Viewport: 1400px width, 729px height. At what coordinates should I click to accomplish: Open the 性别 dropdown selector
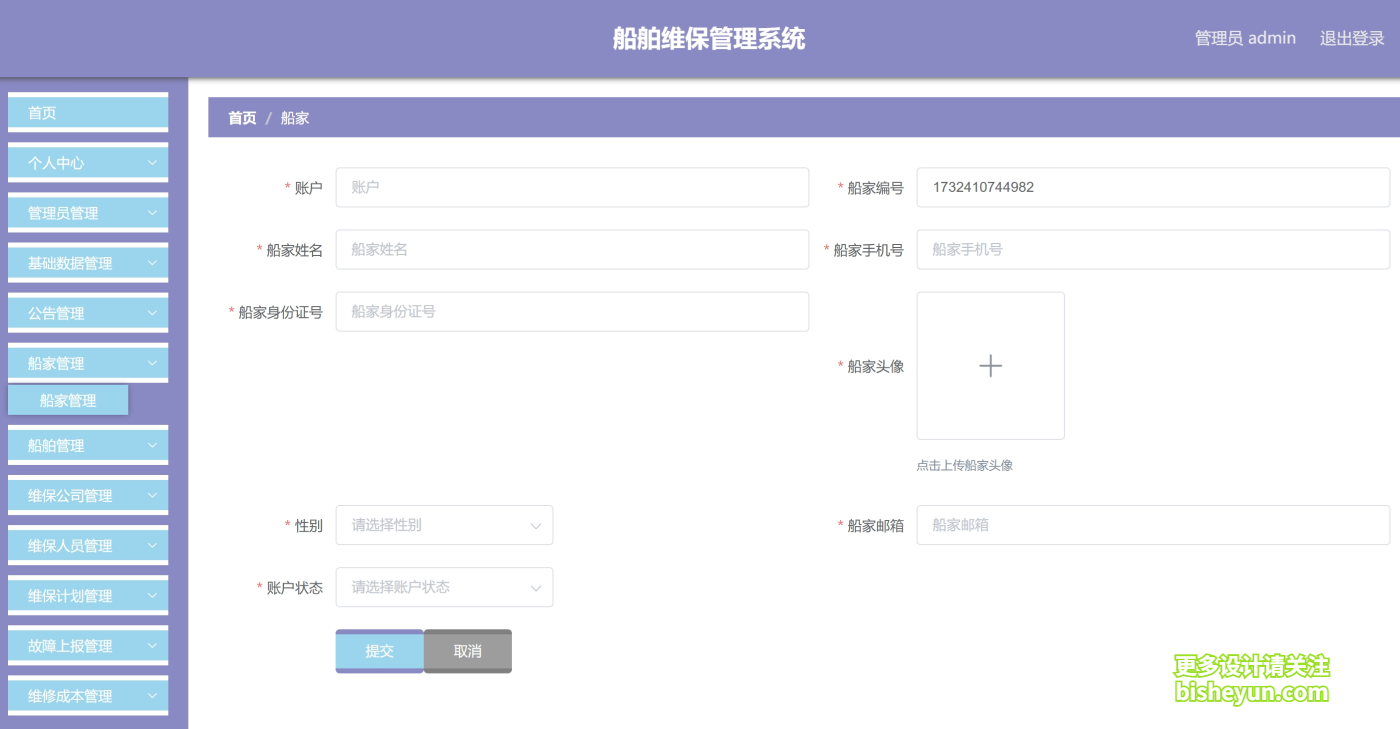444,525
